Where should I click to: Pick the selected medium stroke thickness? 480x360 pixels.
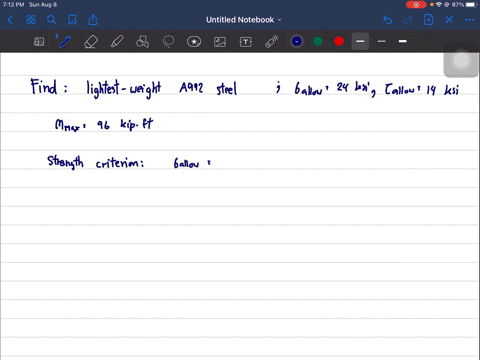360,41
